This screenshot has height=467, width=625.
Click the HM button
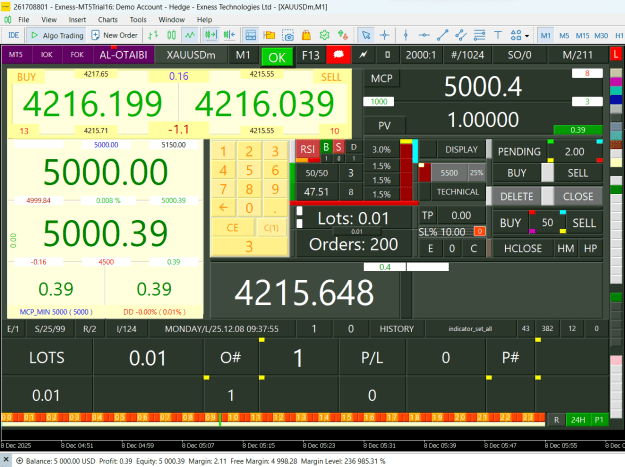pyautogui.click(x=566, y=248)
